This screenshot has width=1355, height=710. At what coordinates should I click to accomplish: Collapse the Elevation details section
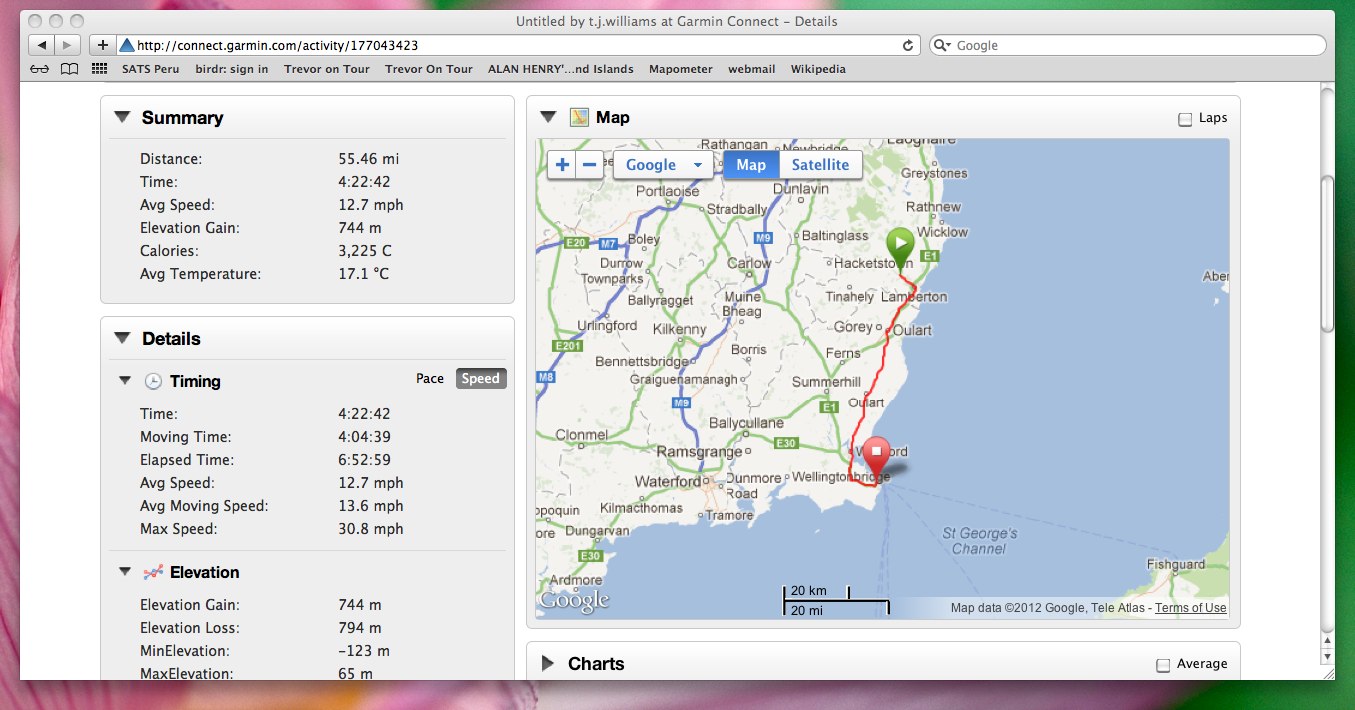pos(125,572)
